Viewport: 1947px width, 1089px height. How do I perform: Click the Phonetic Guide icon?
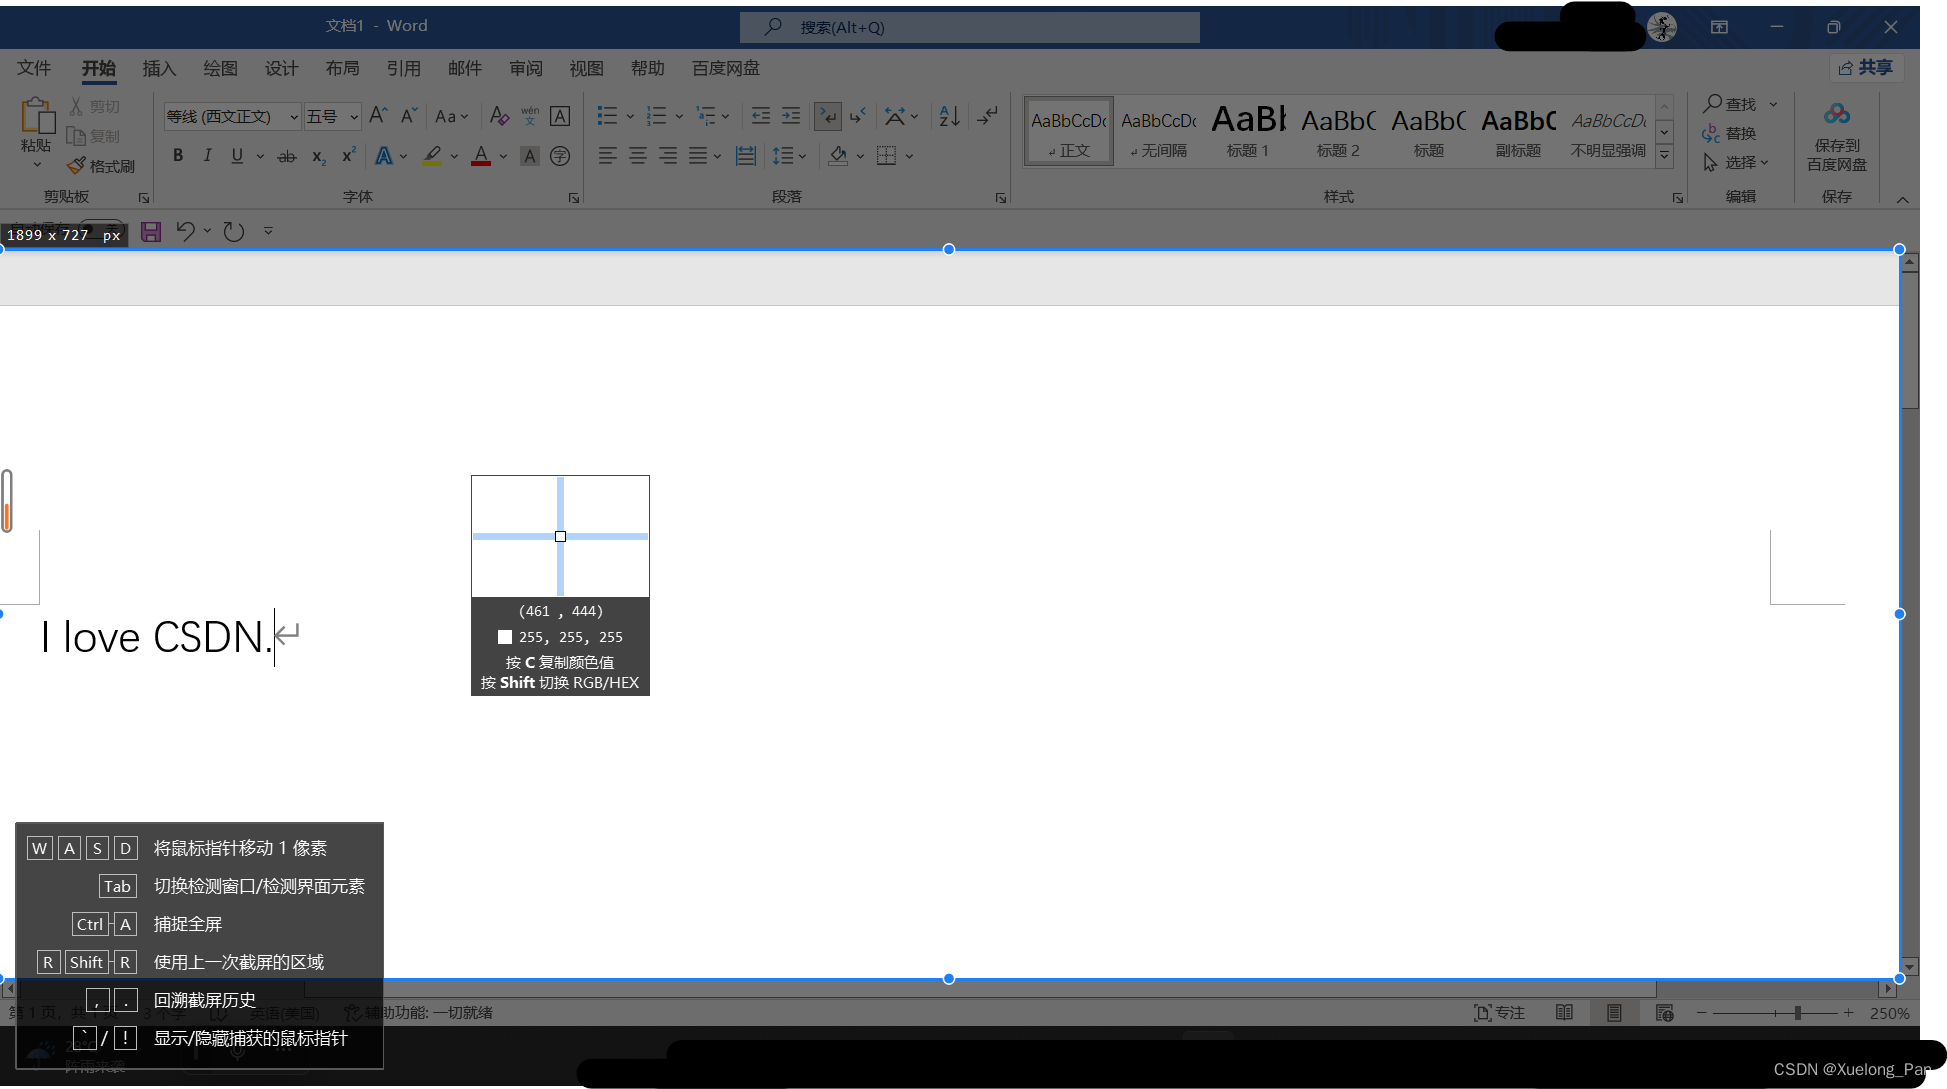[x=530, y=116]
